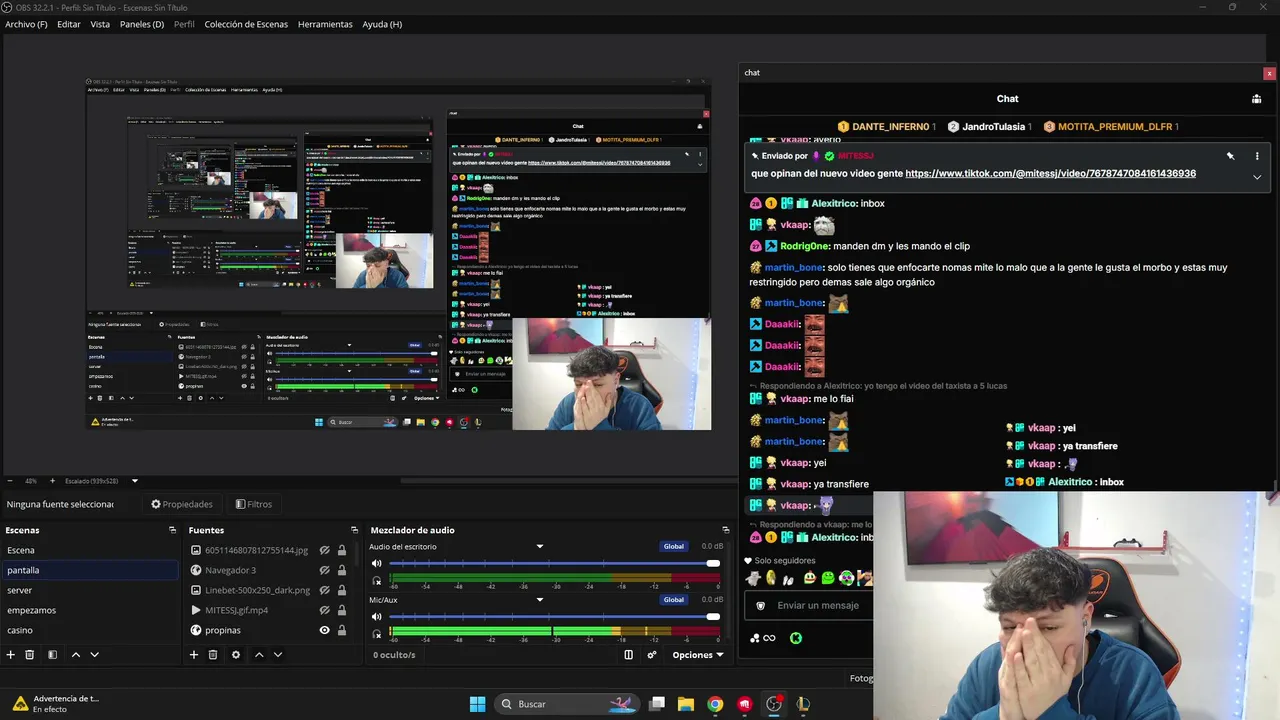Screen dimensions: 1280x720
Task: Zoom out the preview with minus icon
Action: tap(10, 481)
